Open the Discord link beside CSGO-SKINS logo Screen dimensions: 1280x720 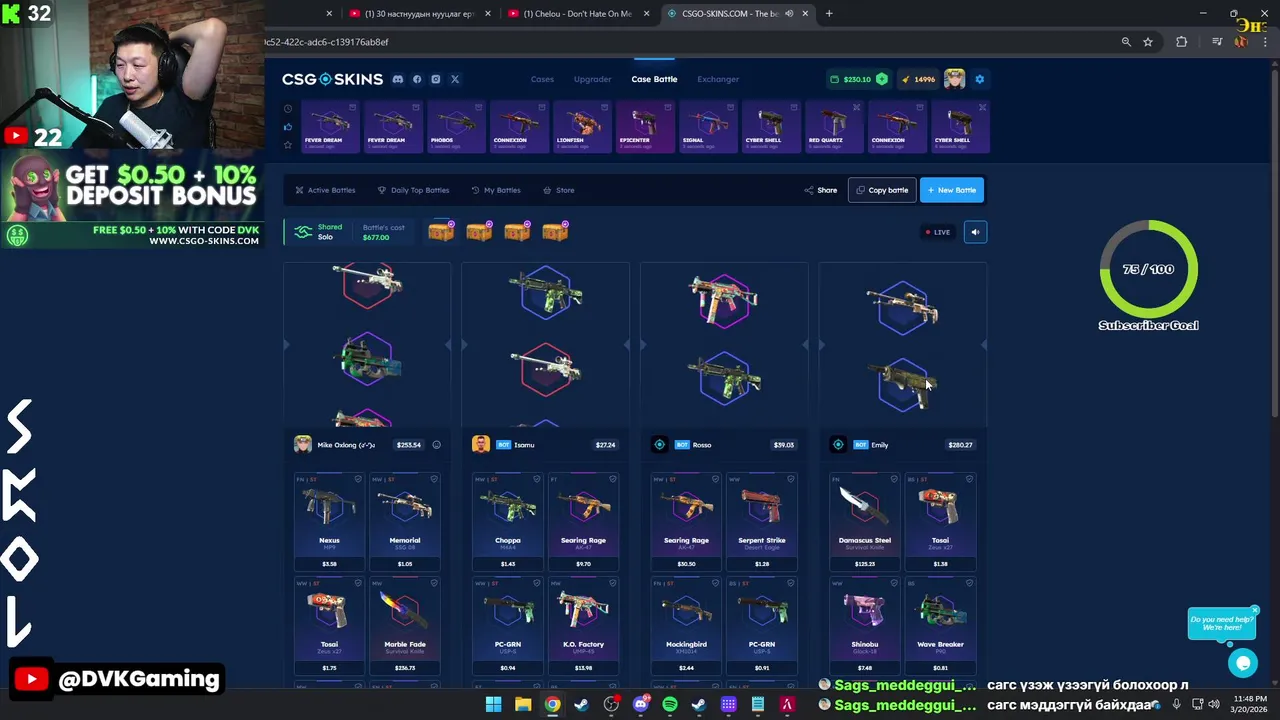click(398, 79)
